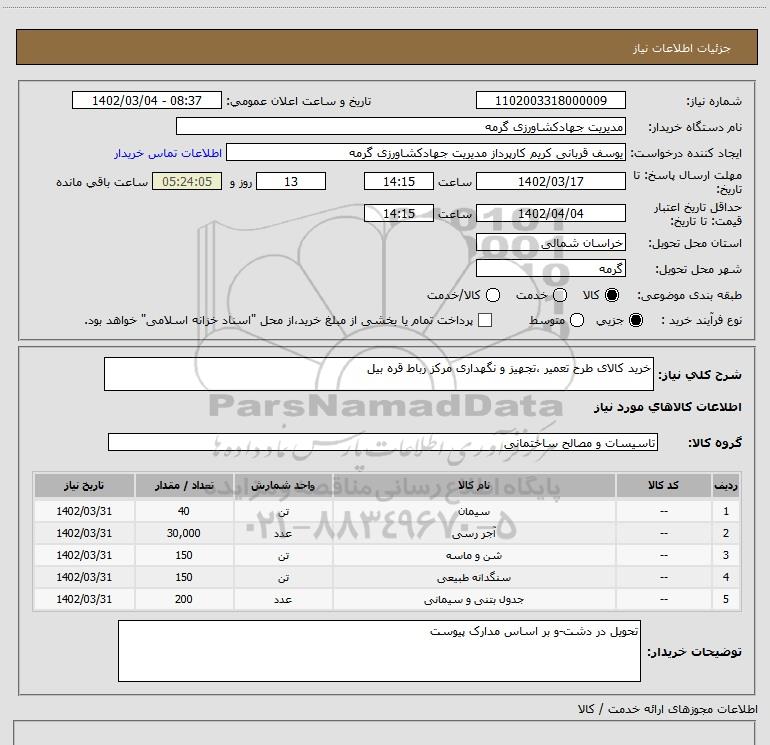The image size is (770, 745).
Task: Select the خدمت radio button
Action: pyautogui.click(x=560, y=295)
